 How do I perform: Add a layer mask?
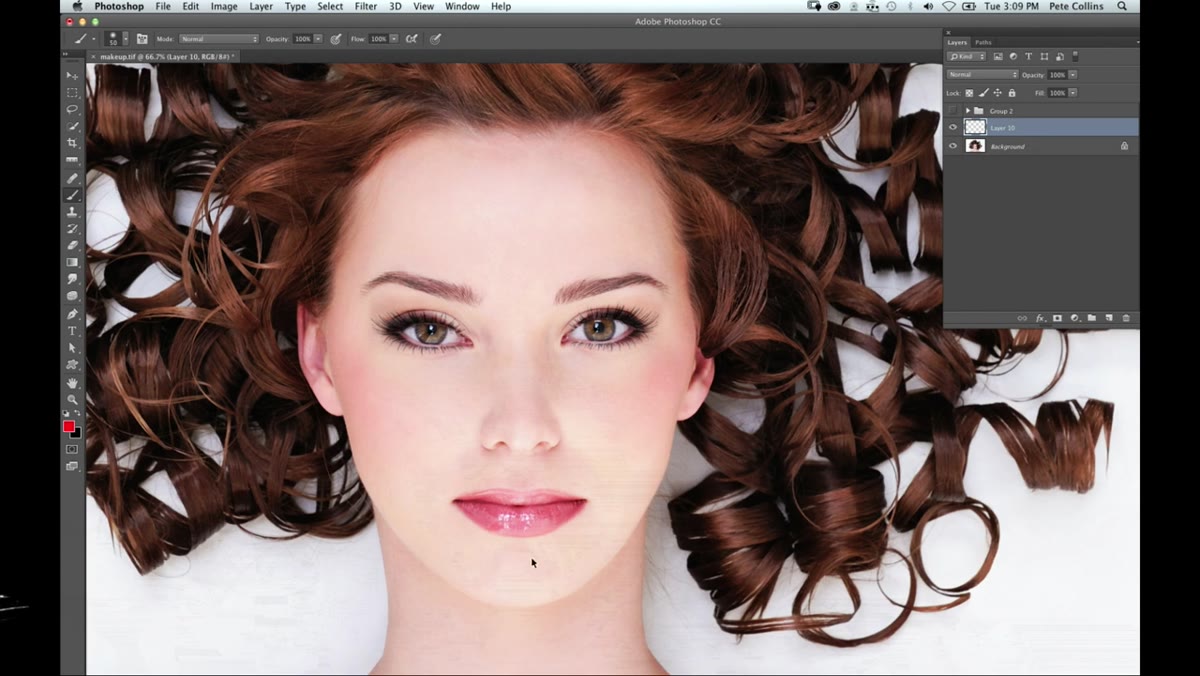(x=1057, y=318)
